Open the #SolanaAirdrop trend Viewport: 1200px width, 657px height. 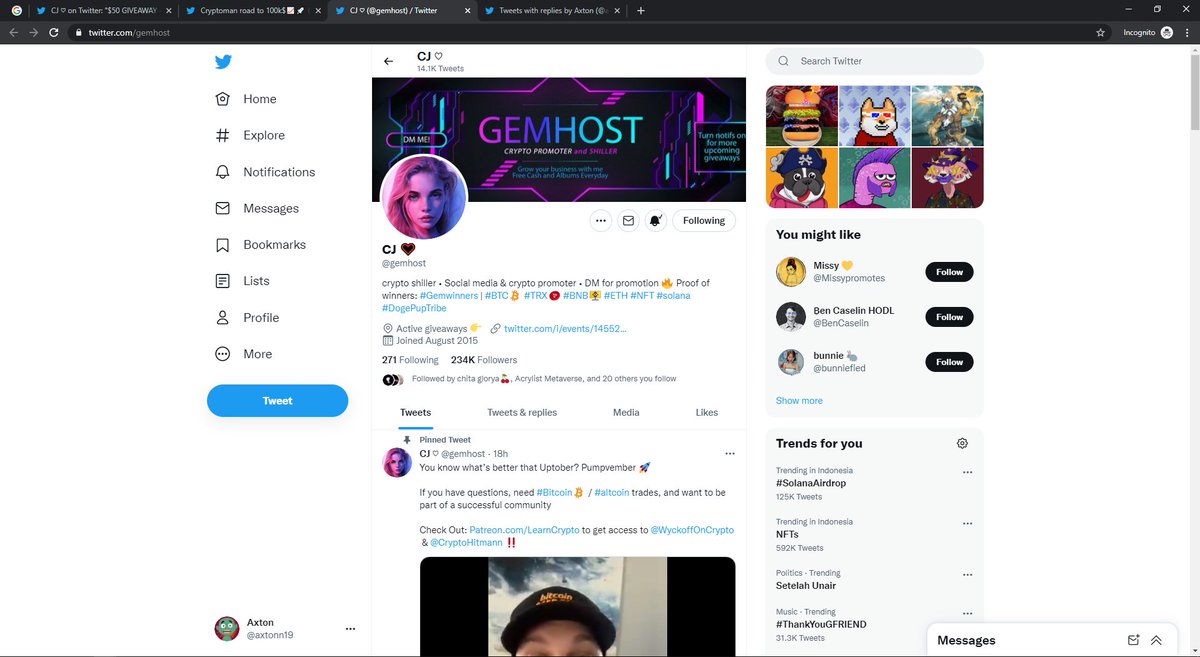[x=811, y=483]
